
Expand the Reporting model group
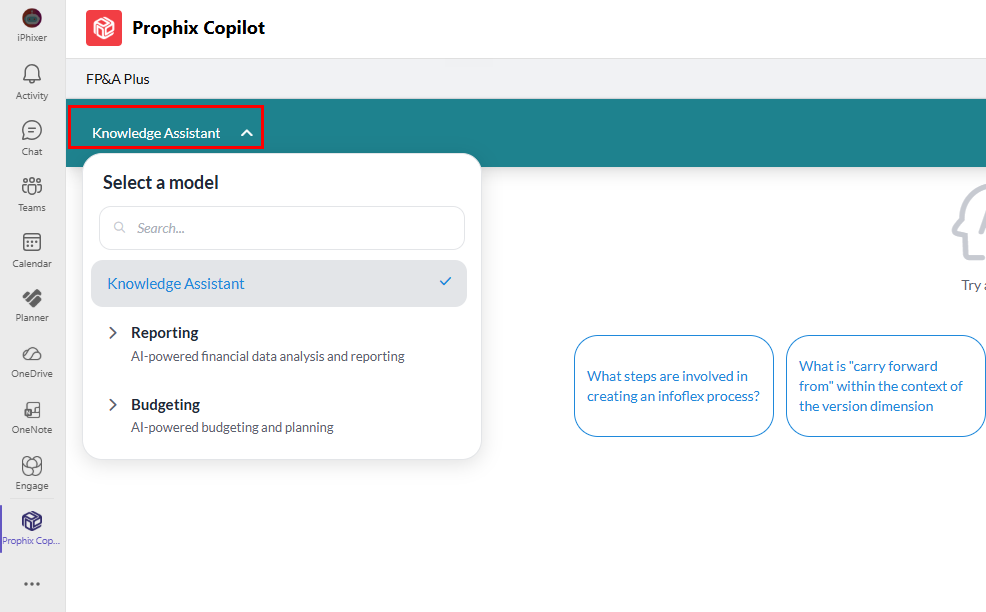113,333
